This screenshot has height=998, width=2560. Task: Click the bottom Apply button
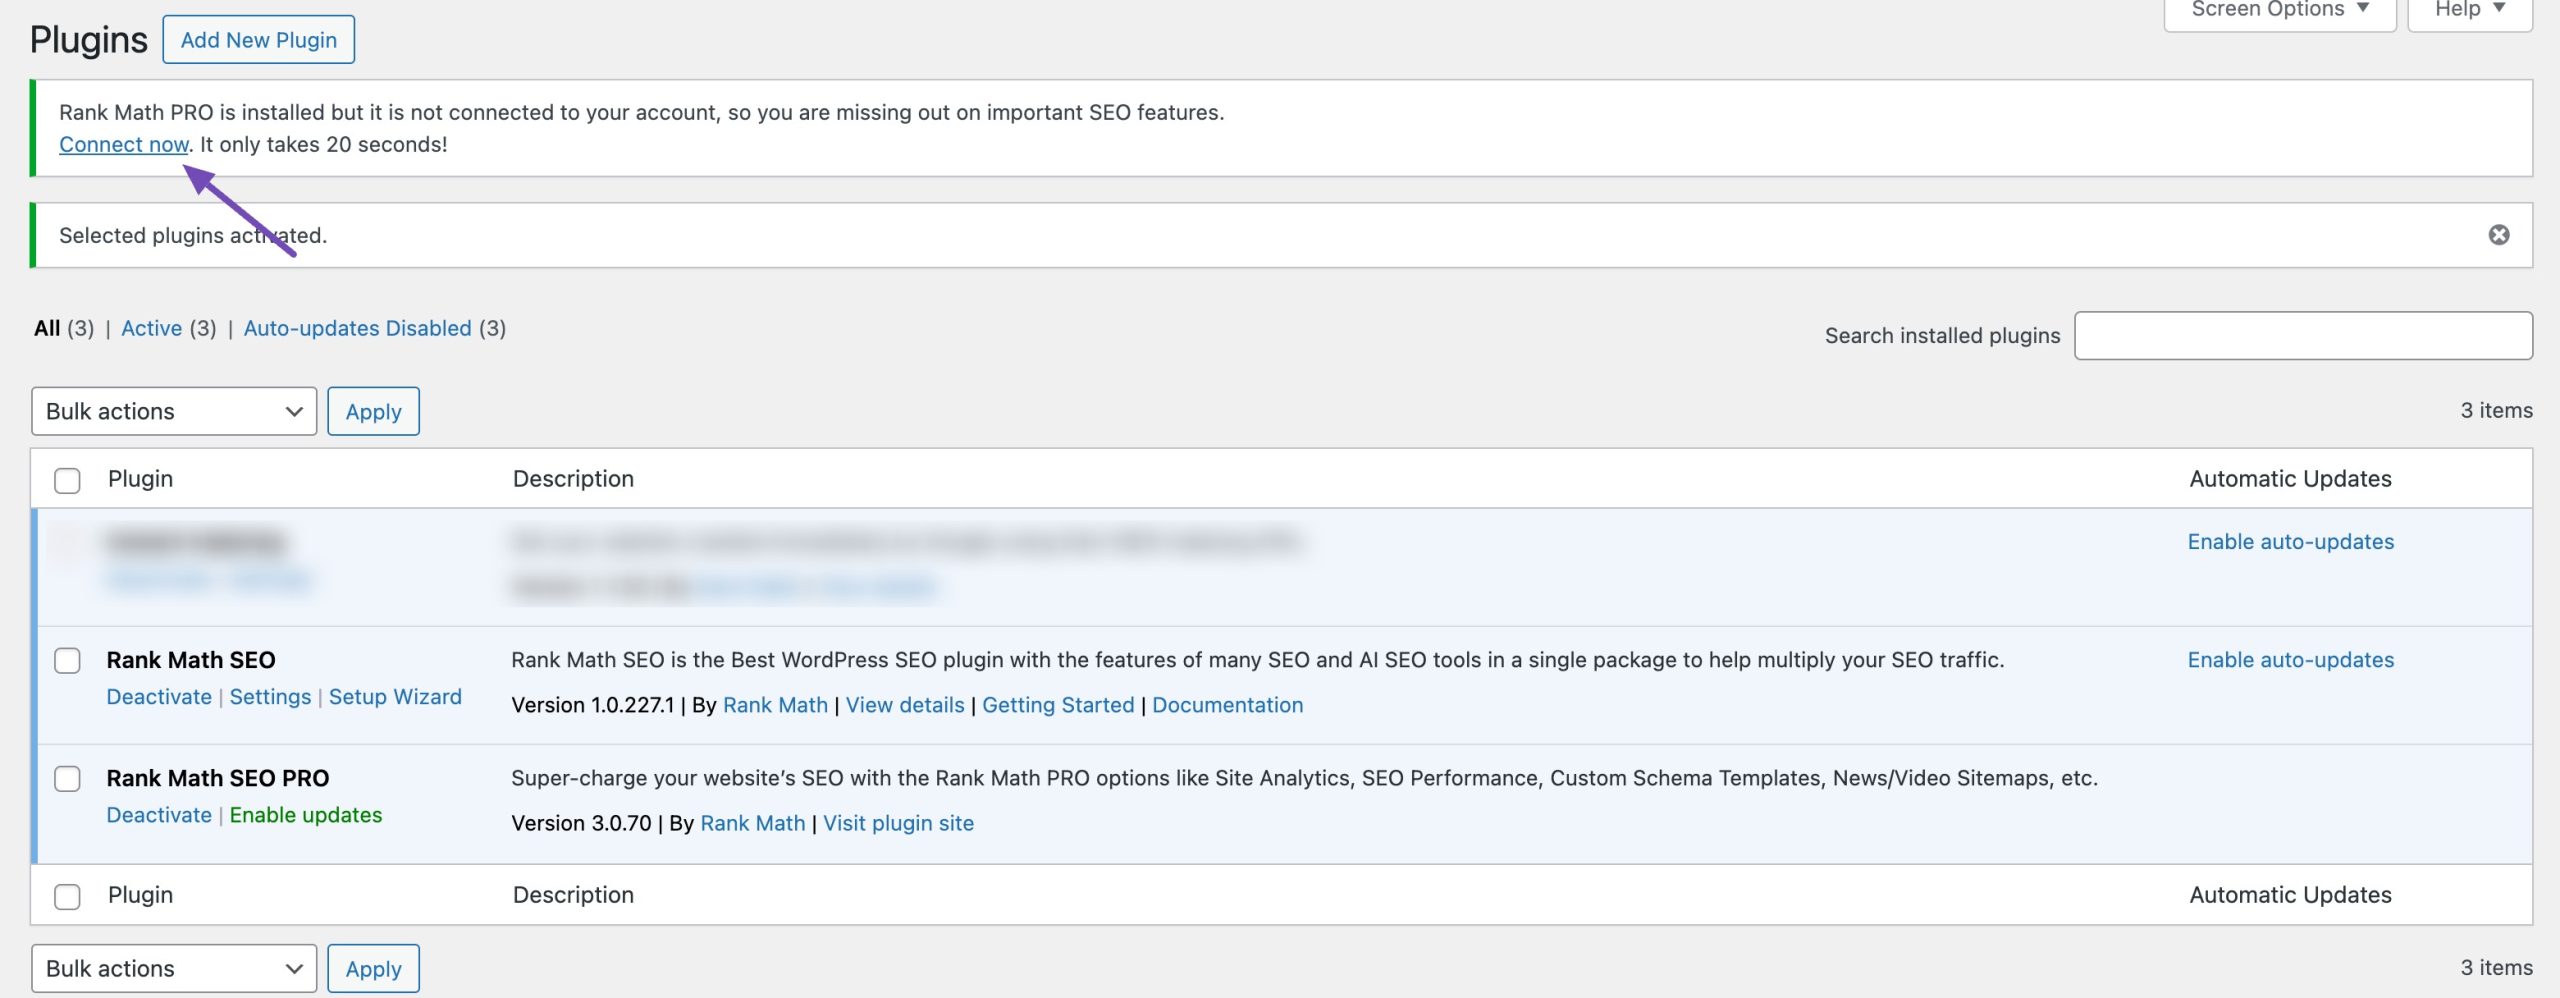pyautogui.click(x=373, y=968)
